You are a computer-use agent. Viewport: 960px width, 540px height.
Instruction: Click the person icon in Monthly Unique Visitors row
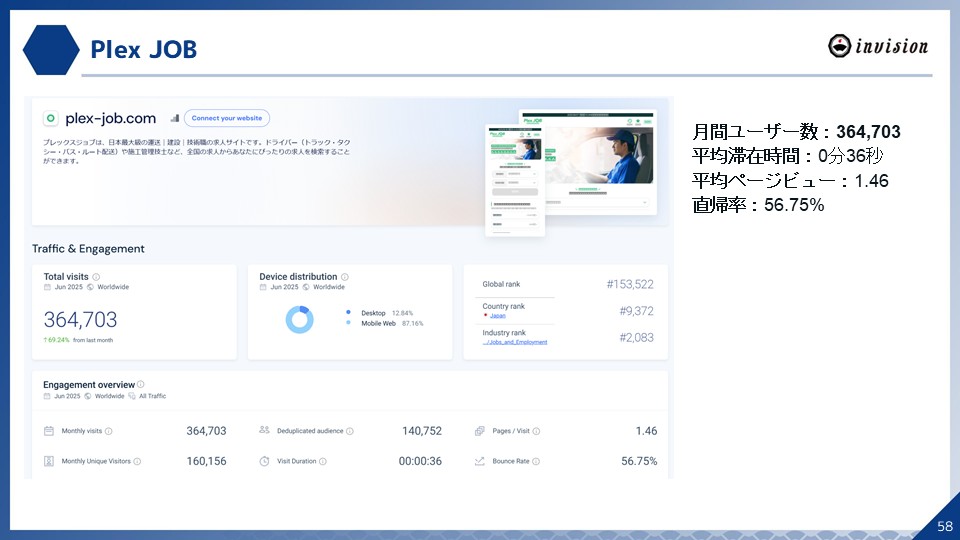pyautogui.click(x=49, y=461)
